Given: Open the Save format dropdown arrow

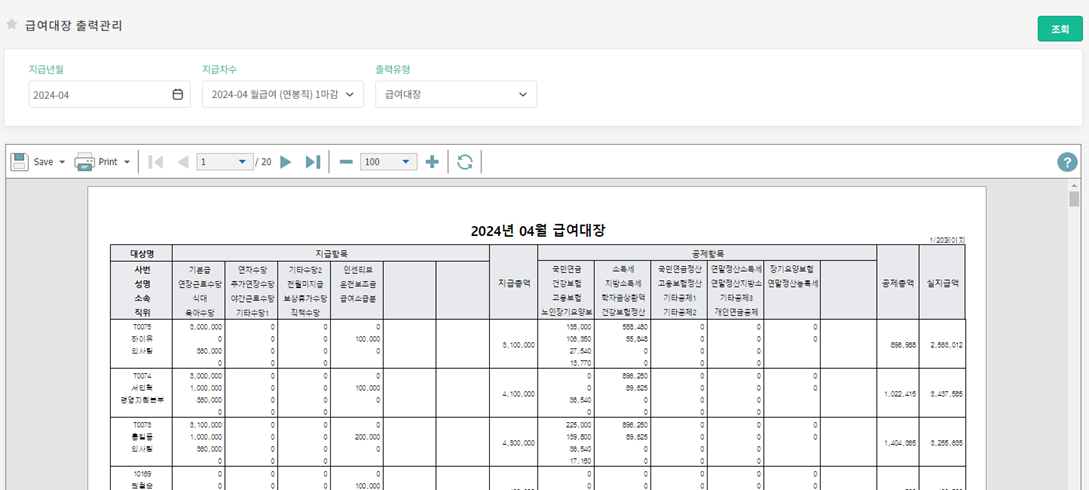Looking at the screenshot, I should [x=62, y=162].
